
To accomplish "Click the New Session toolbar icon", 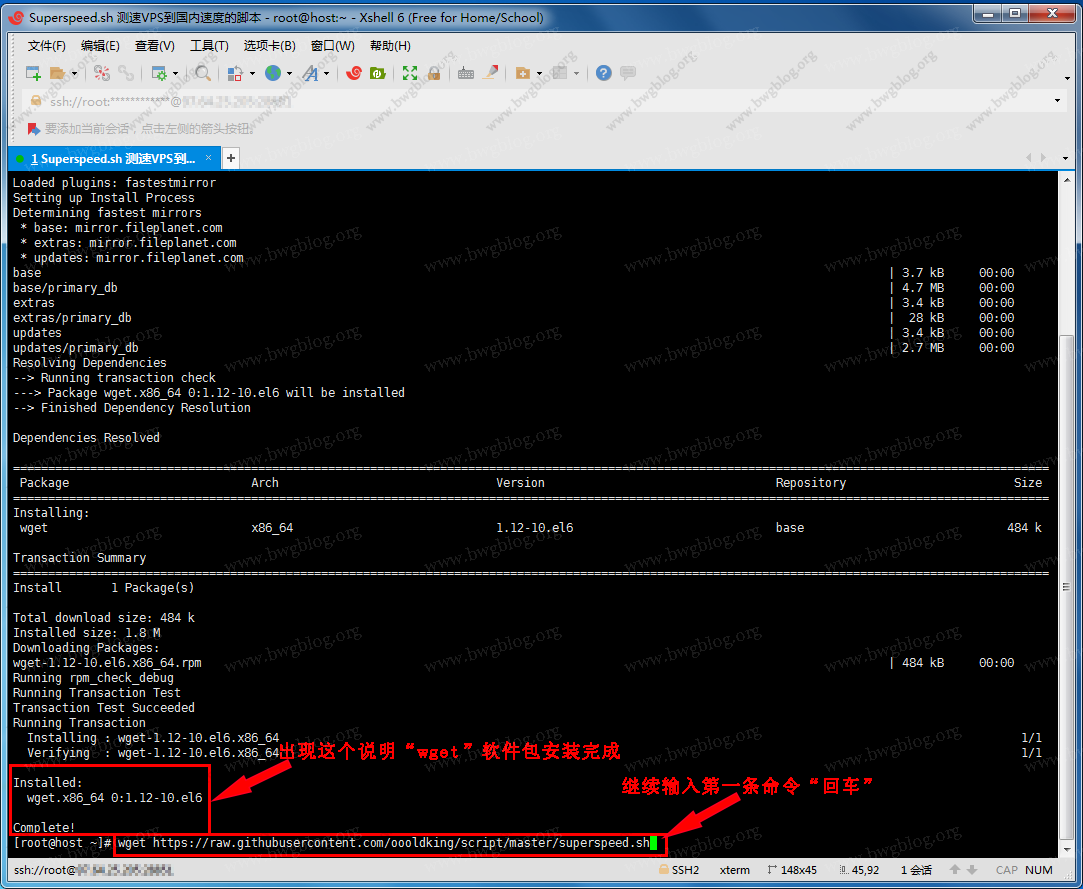I will coord(33,73).
